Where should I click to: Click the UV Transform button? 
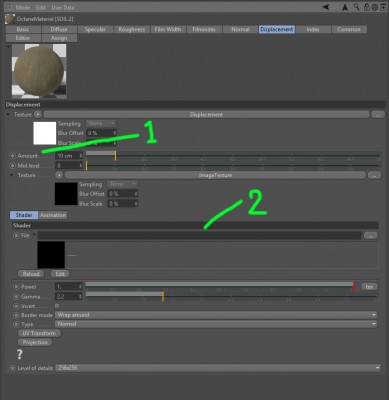point(39,333)
